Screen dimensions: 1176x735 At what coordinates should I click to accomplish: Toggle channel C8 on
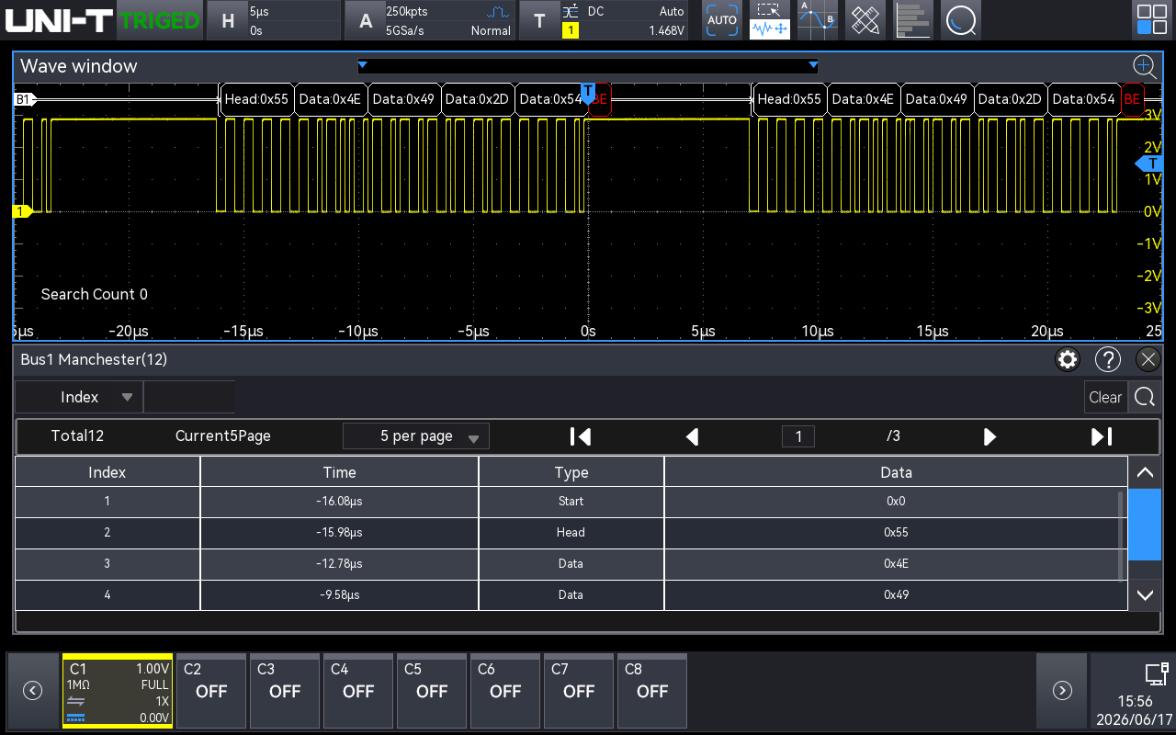652,691
